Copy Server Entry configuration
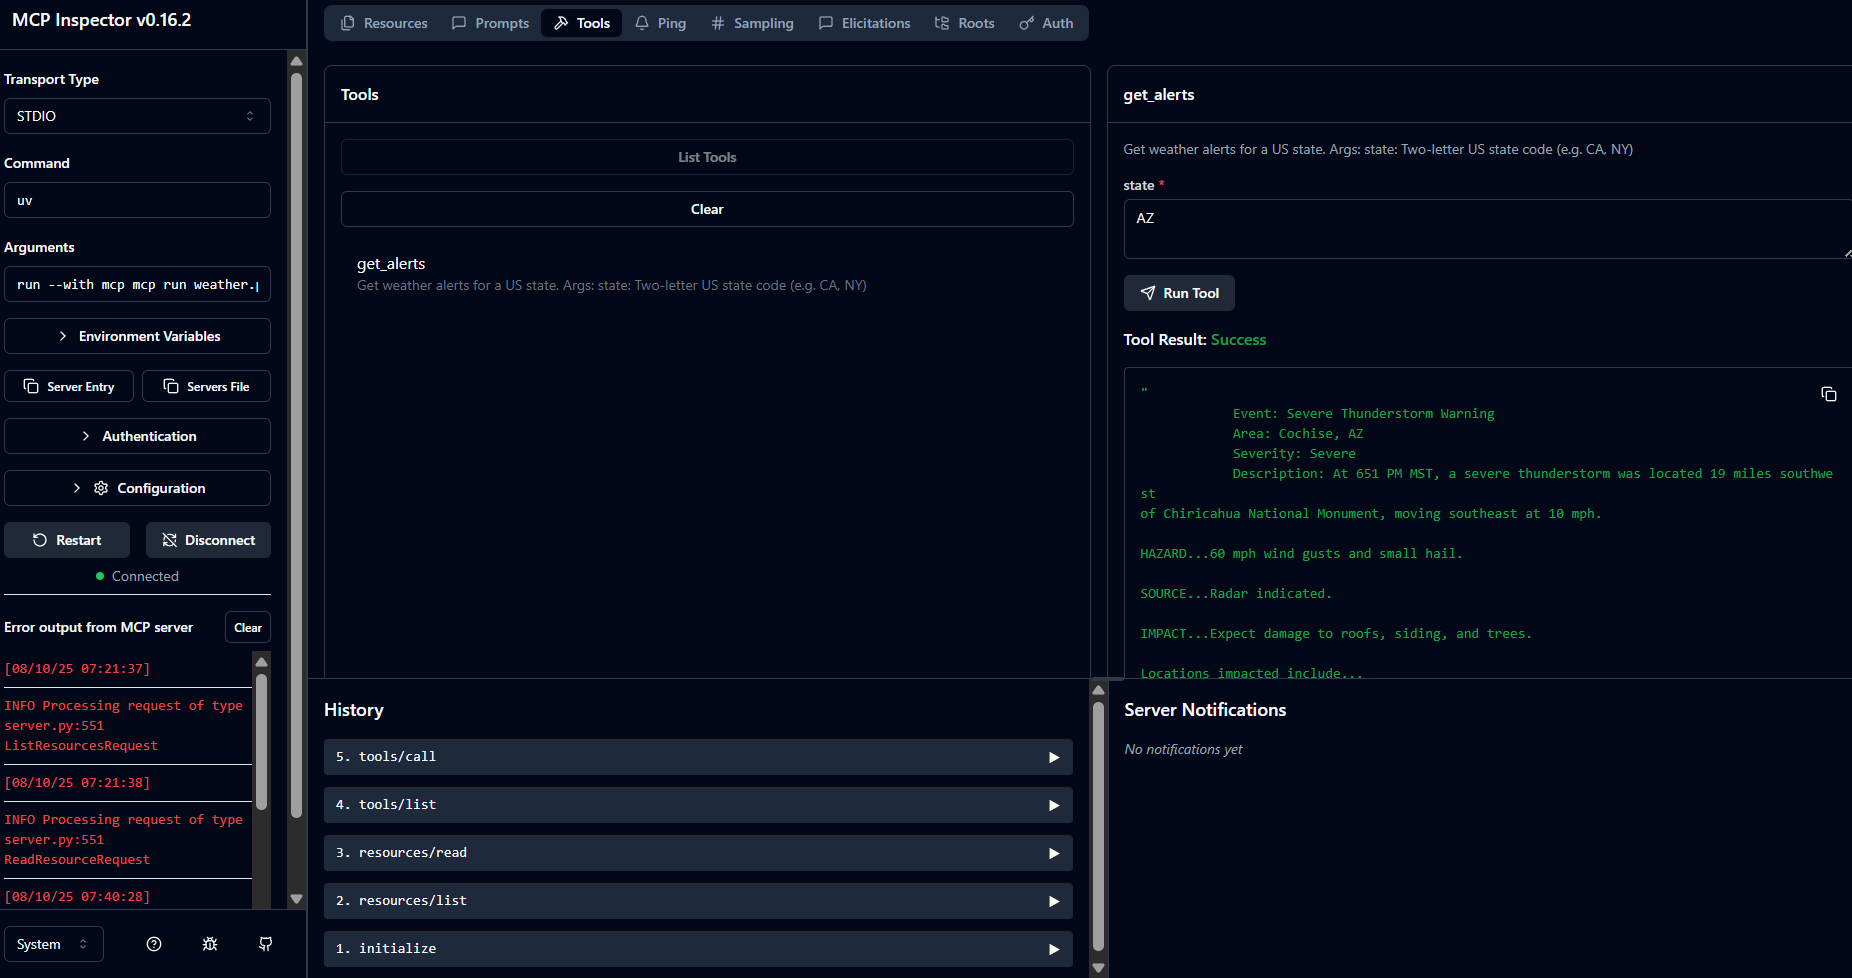The image size is (1852, 978). tap(69, 387)
